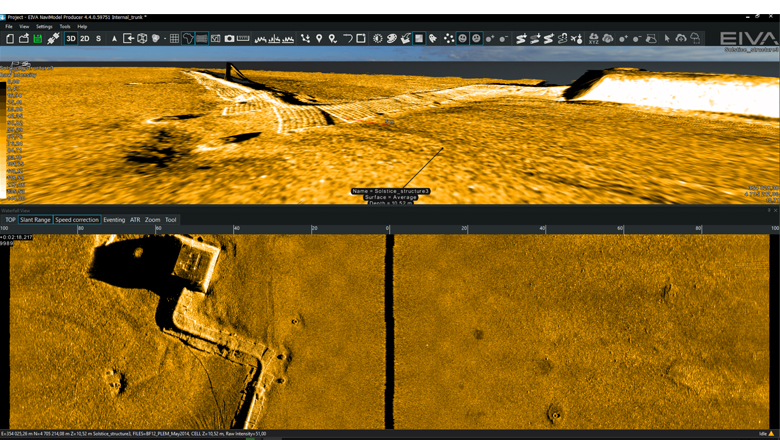Open the Settings menu

[44, 27]
